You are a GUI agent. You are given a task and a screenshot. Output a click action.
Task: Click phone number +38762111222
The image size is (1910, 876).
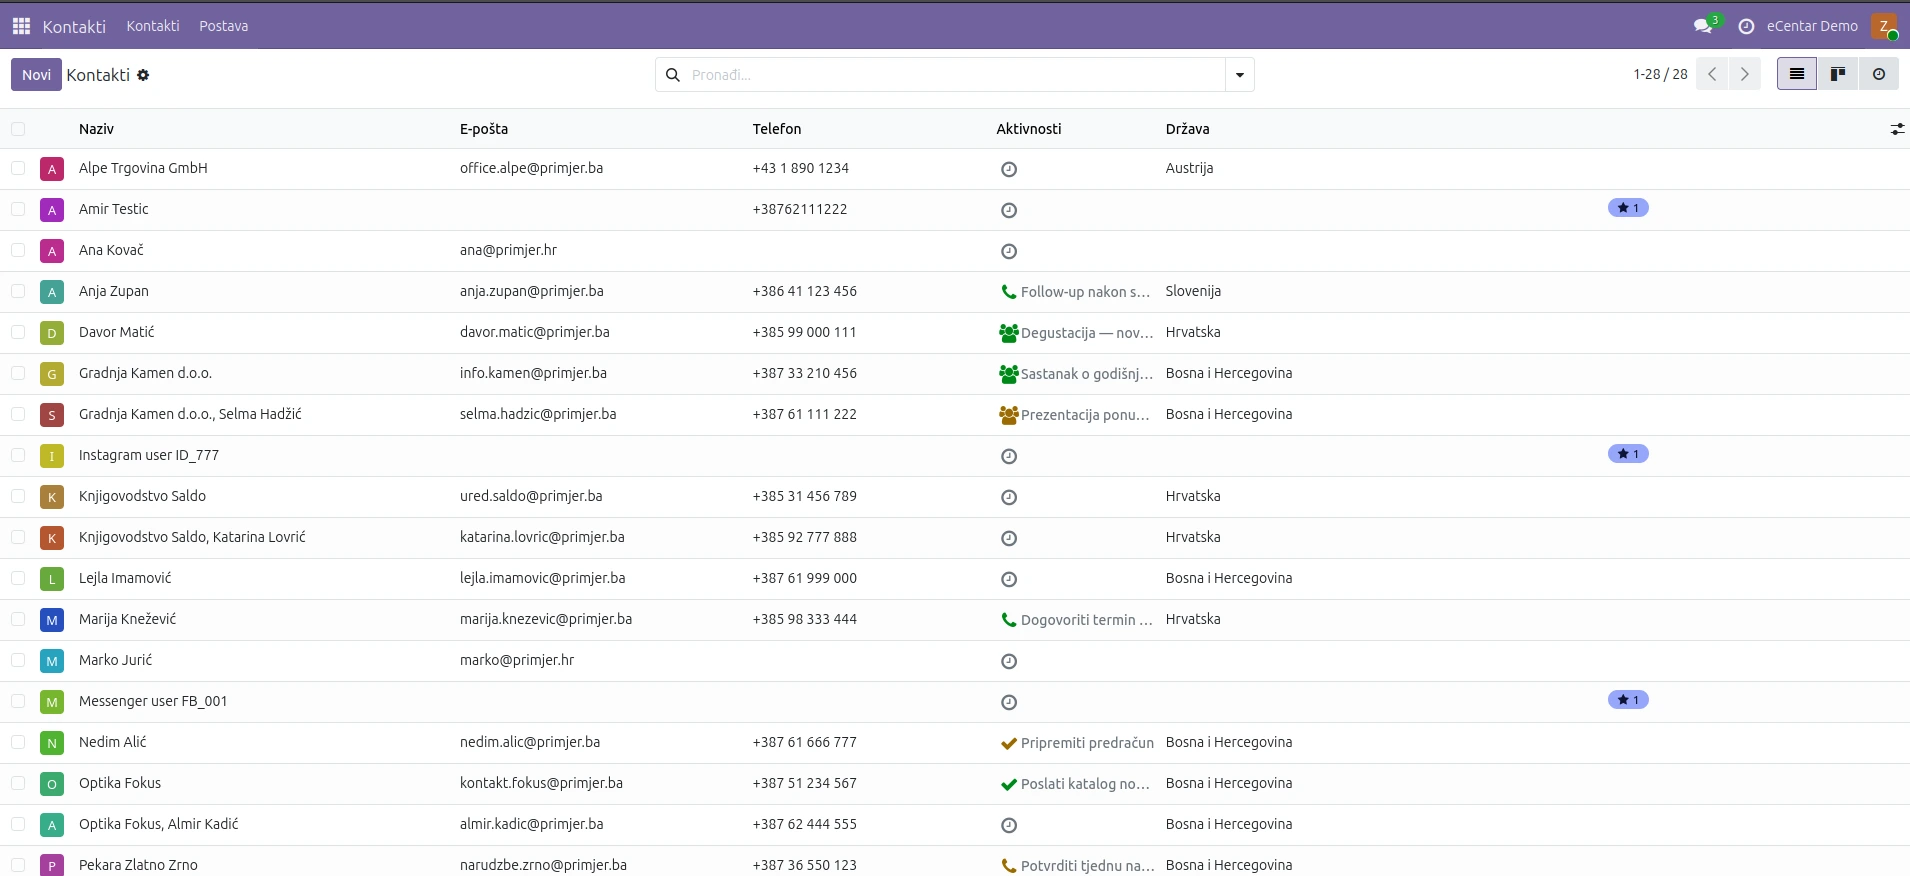point(800,209)
